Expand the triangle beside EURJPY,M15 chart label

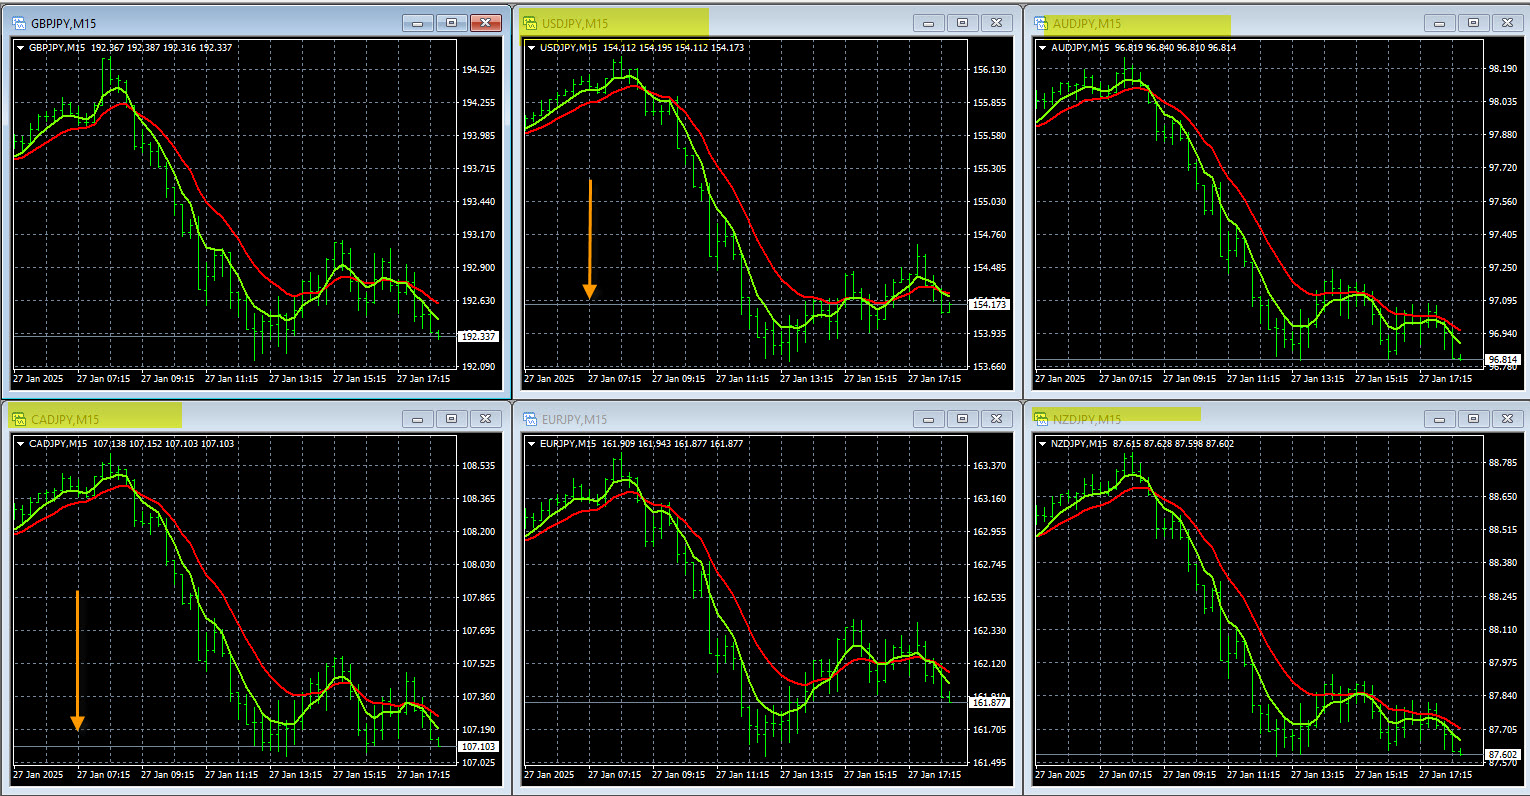(x=532, y=443)
